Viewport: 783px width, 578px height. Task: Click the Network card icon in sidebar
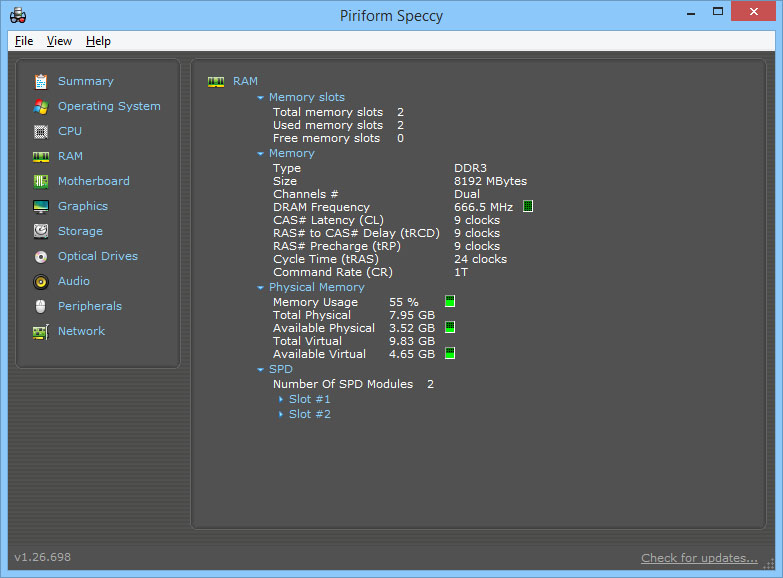[40, 332]
